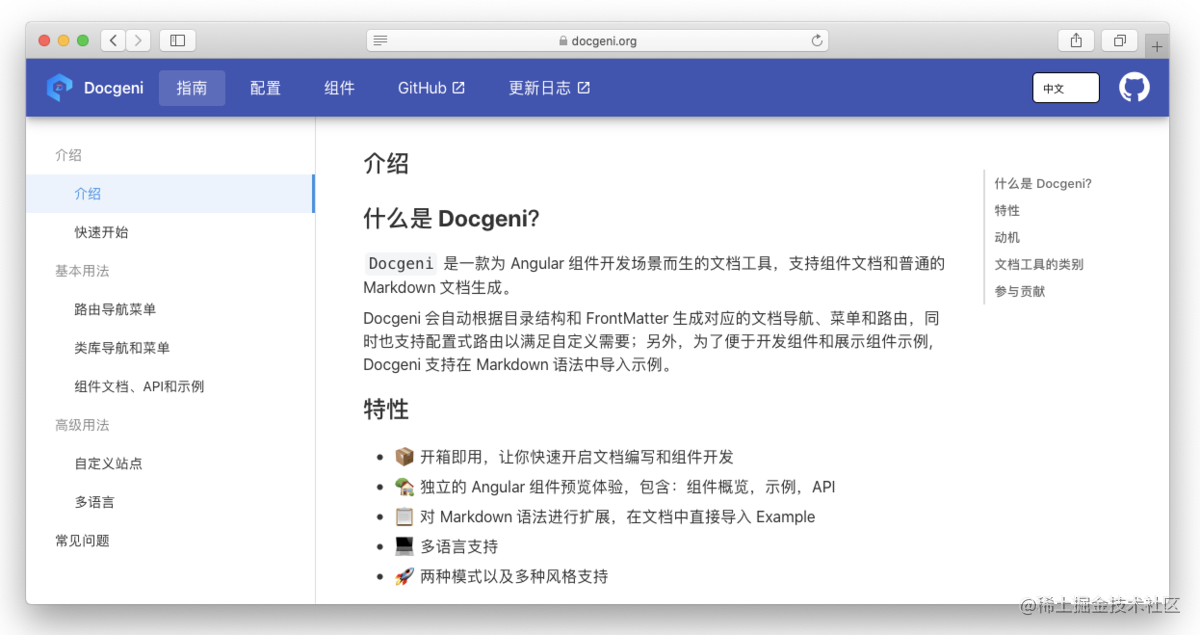Click the rocket emoji before 两种模式

coord(404,577)
